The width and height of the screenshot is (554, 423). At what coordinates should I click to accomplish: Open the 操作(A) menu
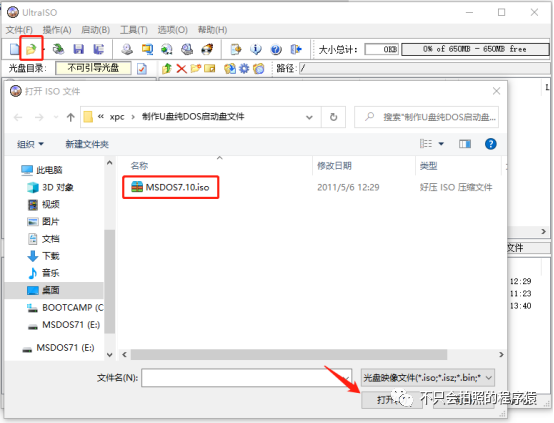(57, 30)
